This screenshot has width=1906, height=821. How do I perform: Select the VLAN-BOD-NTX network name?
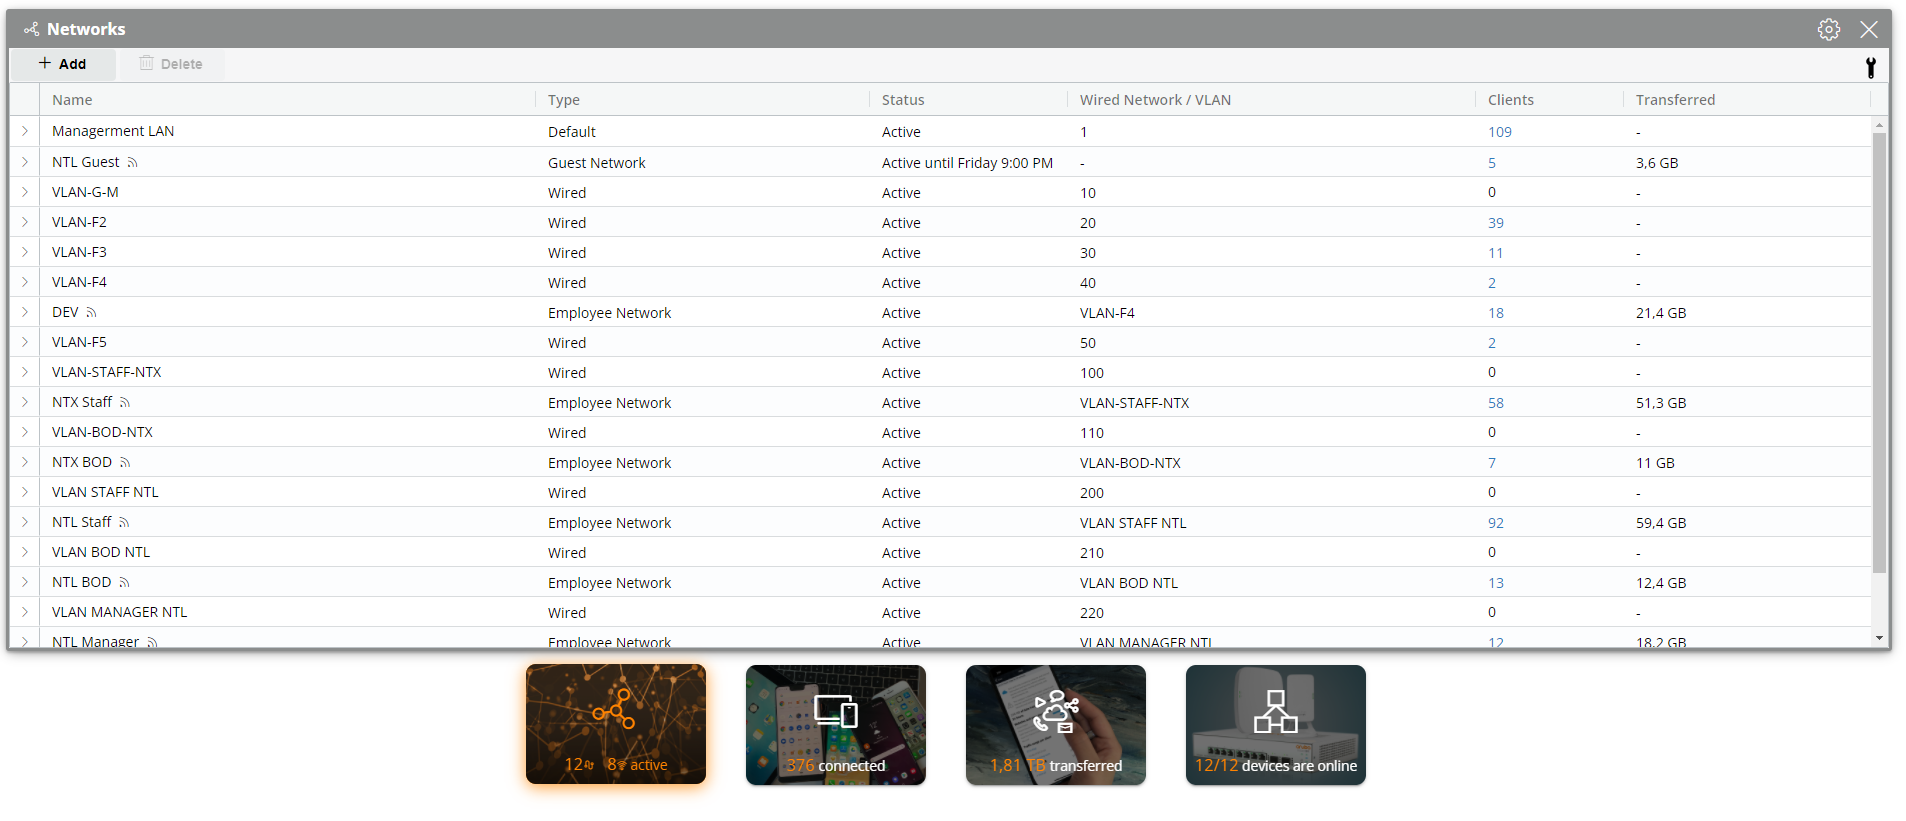coord(102,432)
